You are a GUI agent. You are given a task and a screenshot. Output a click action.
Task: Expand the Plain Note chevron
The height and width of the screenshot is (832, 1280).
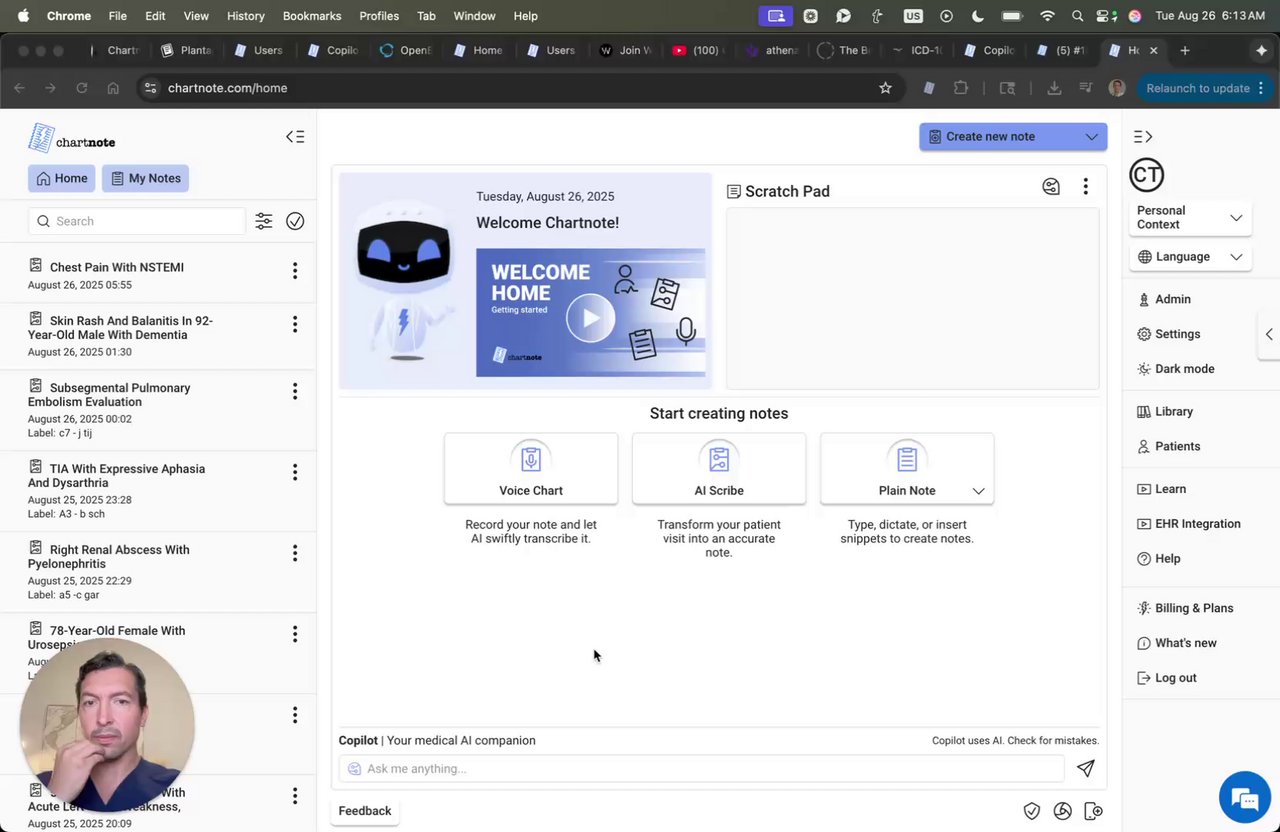tap(978, 491)
